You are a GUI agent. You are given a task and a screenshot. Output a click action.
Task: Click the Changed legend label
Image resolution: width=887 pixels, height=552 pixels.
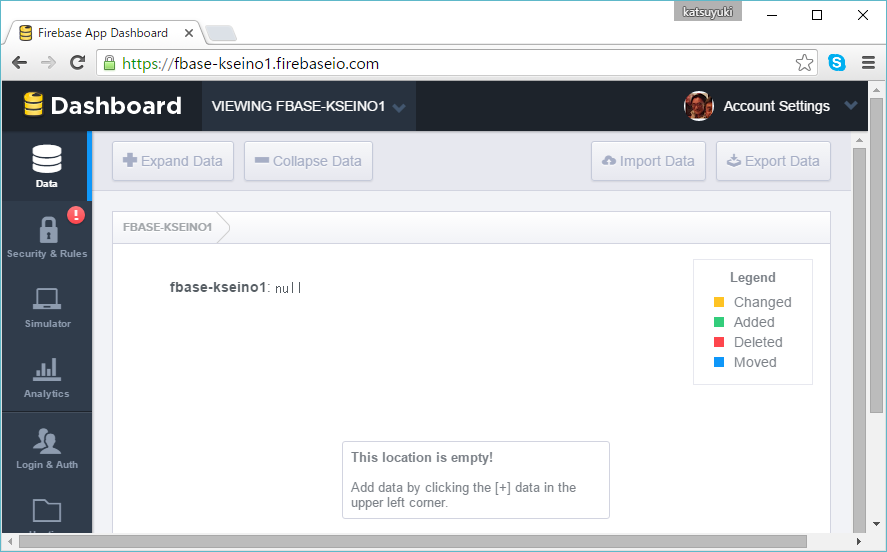(x=763, y=302)
